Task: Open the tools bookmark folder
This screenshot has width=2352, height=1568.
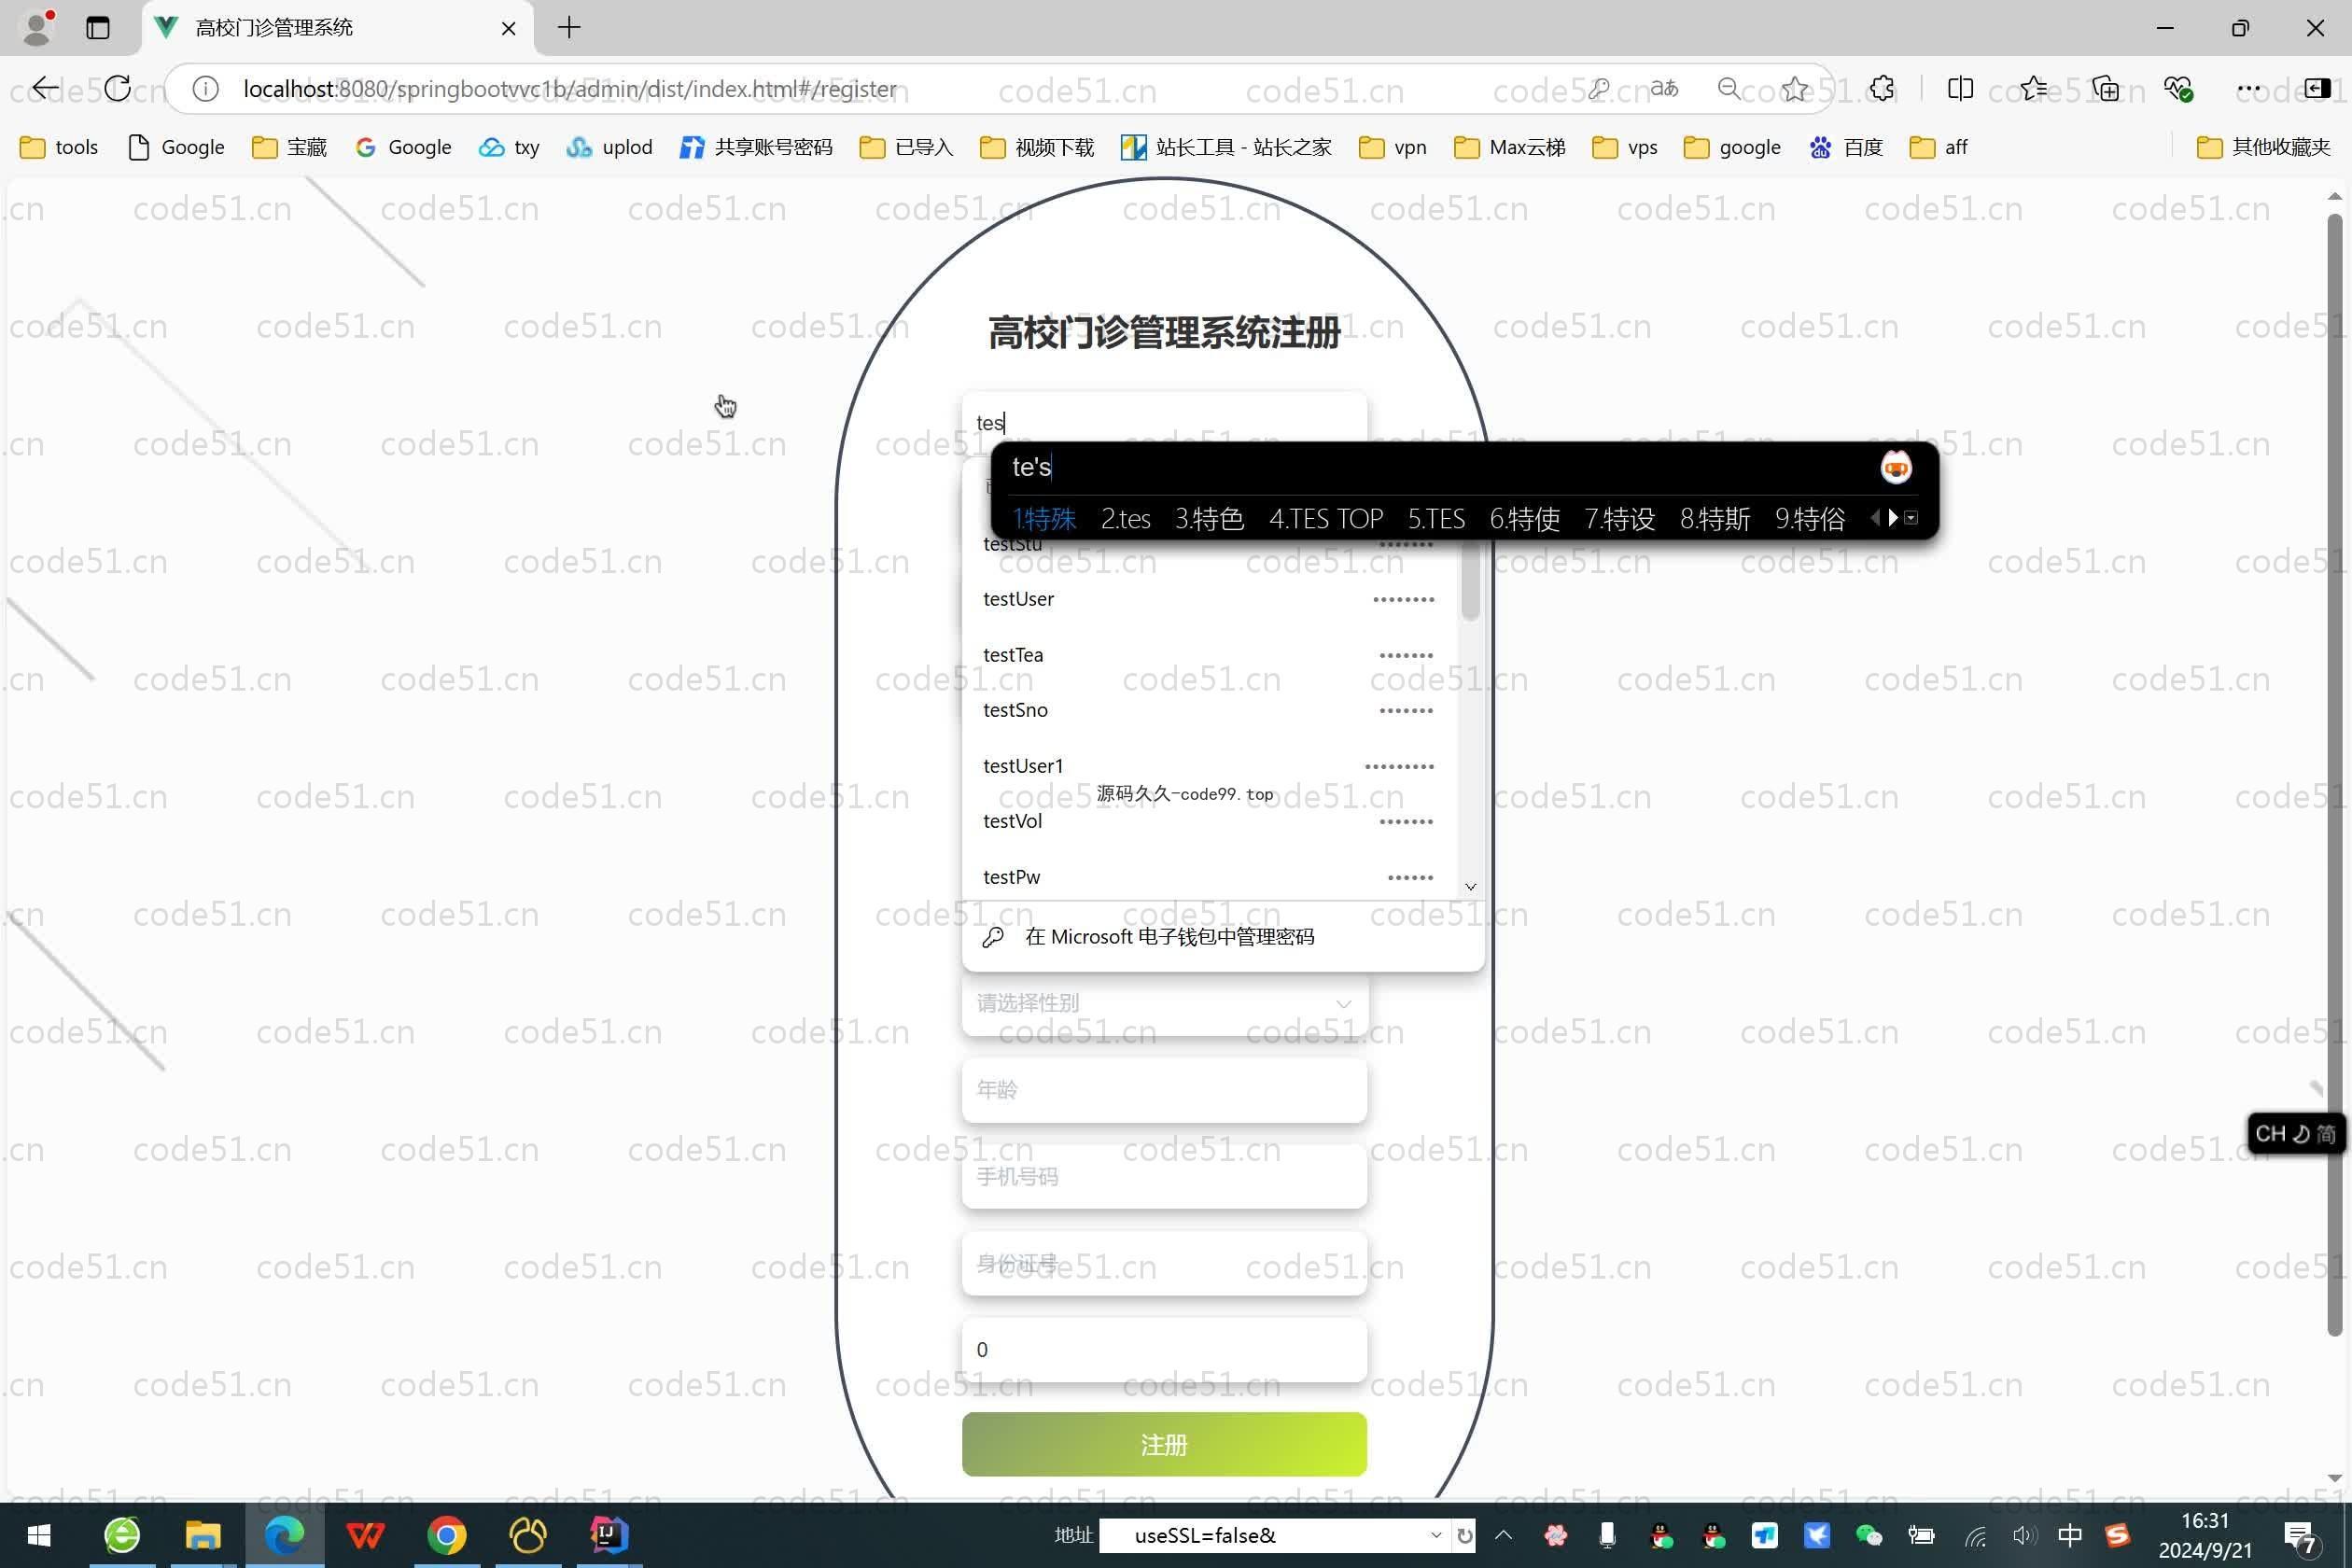Action: pyautogui.click(x=59, y=147)
